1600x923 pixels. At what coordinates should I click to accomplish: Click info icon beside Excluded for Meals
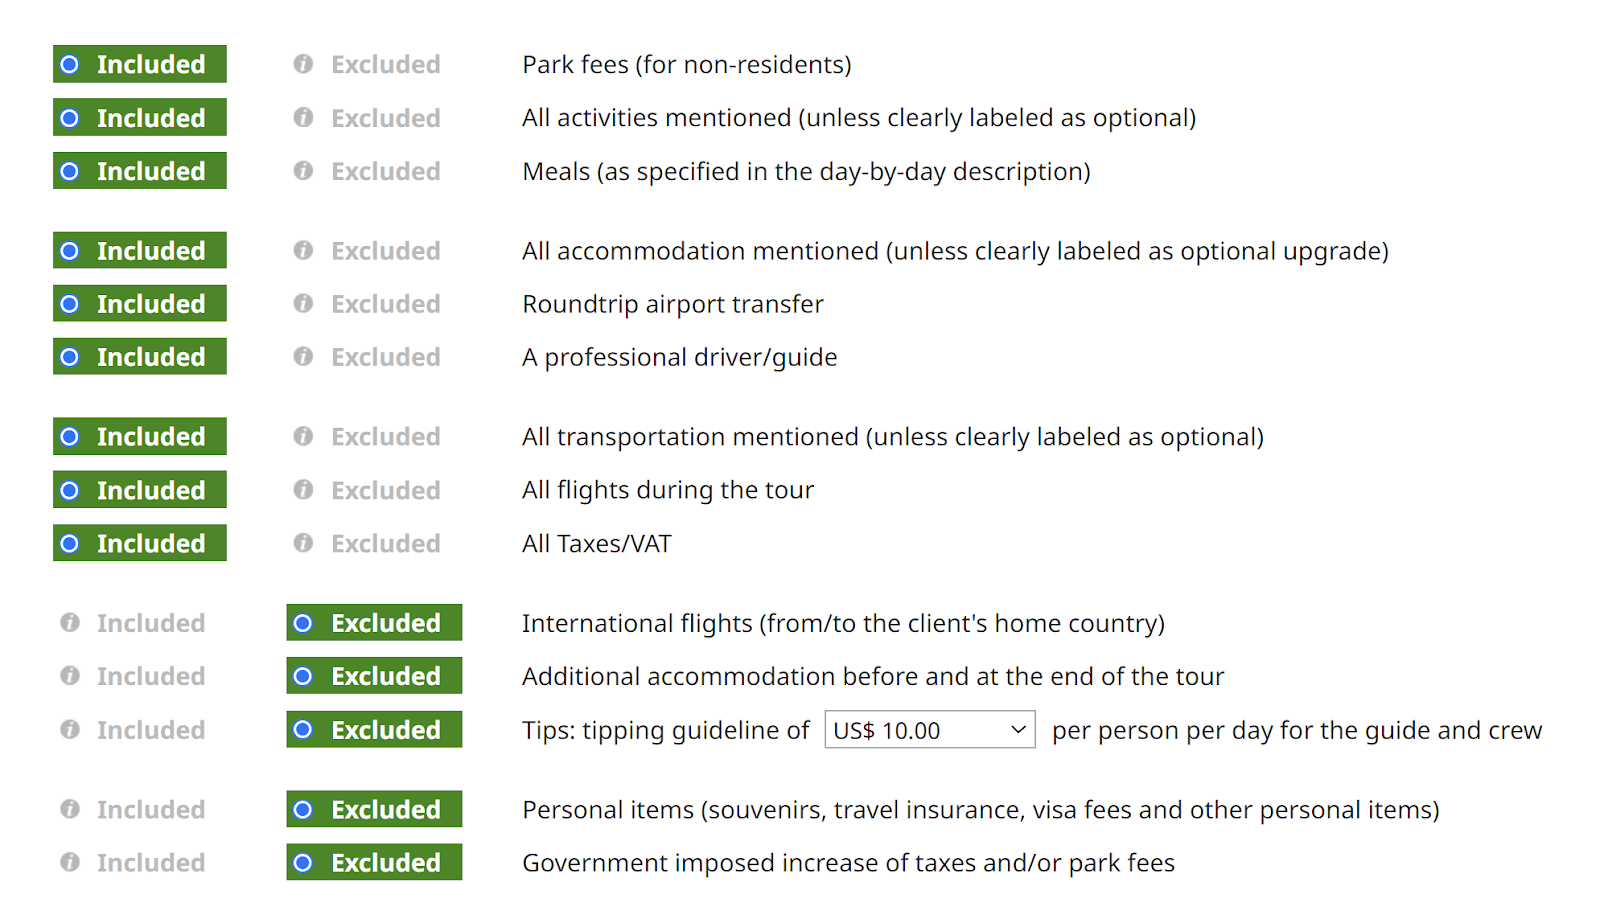click(303, 171)
